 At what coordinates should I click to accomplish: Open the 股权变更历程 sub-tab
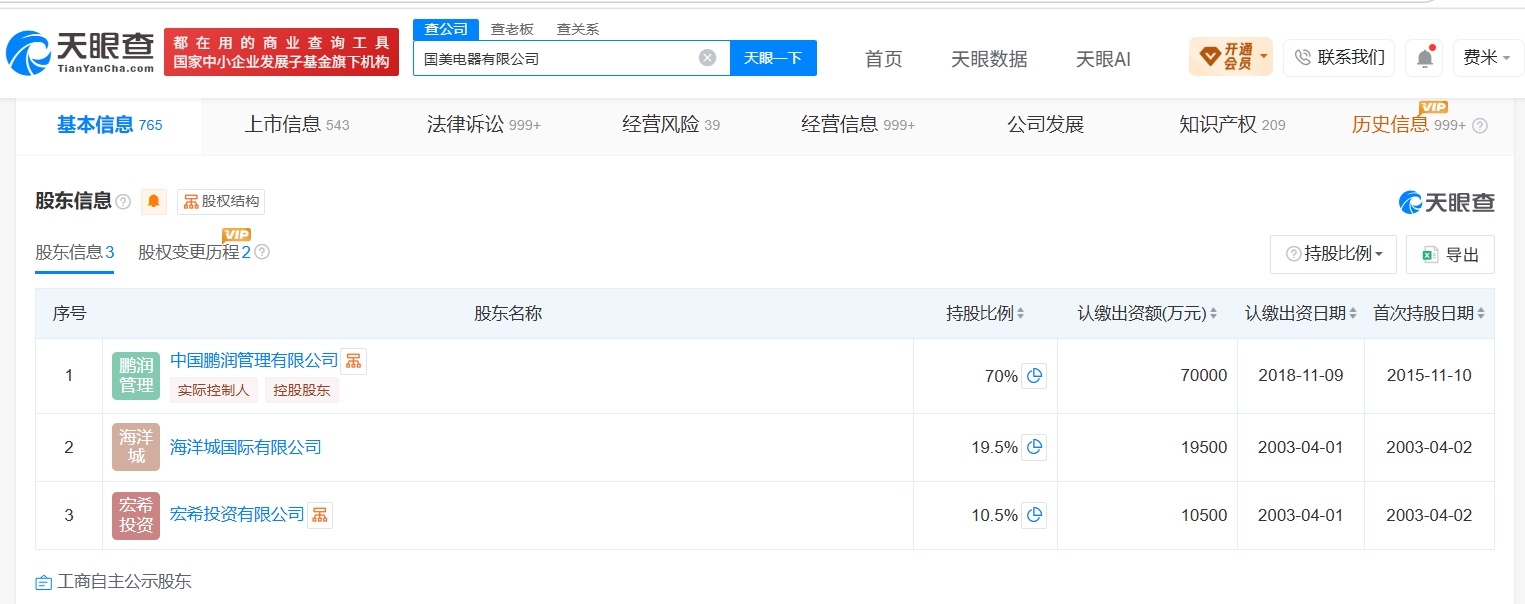(194, 252)
